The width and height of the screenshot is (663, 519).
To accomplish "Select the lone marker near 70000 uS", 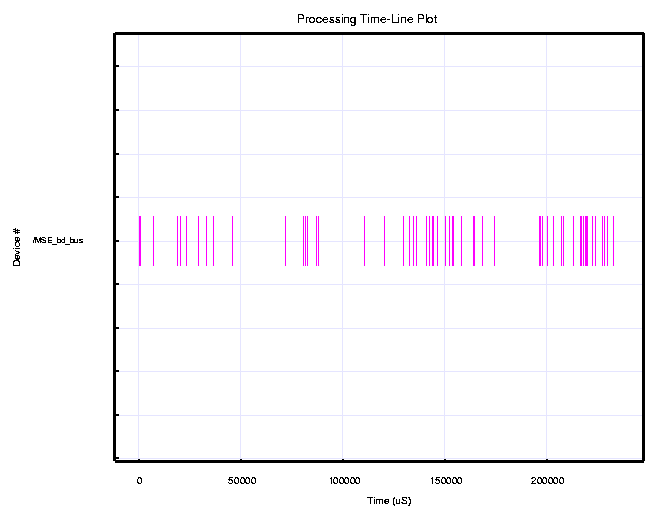I will 285,241.
